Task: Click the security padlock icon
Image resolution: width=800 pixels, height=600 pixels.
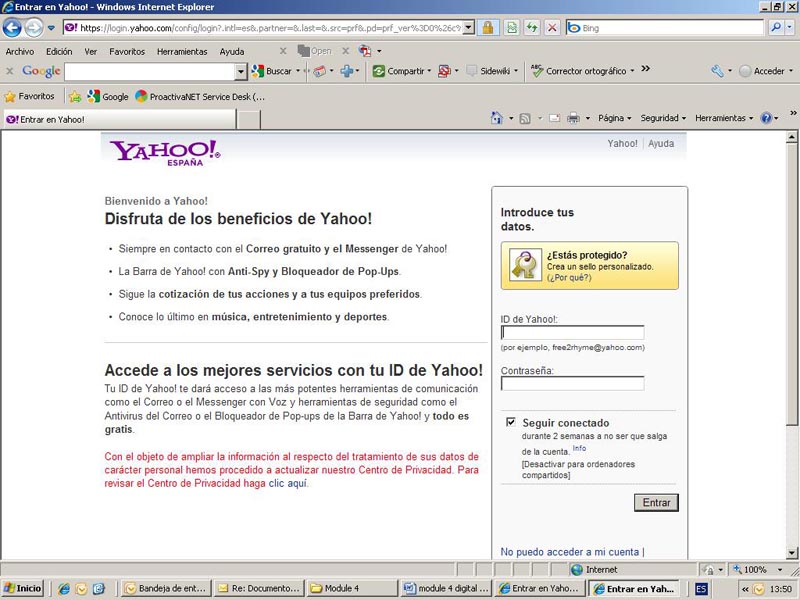Action: pos(488,28)
